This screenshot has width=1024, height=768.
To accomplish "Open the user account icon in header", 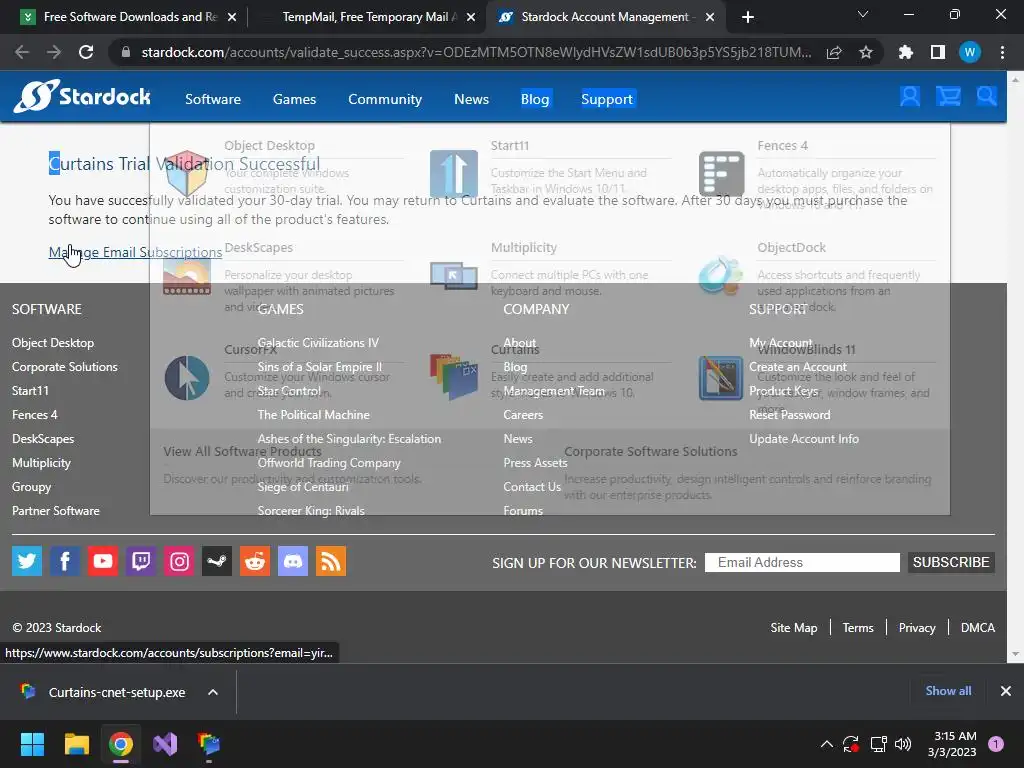I will tap(910, 97).
